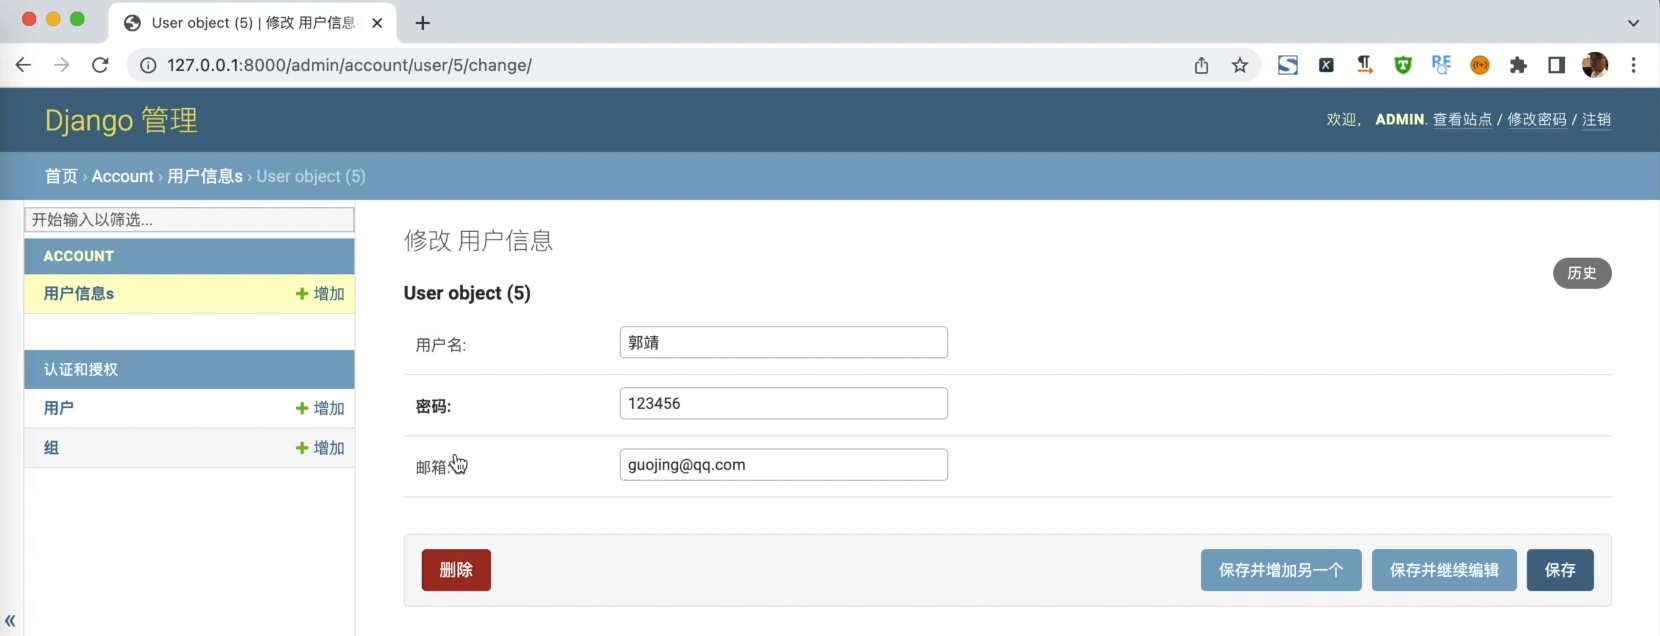Click 保存并增加另一个 button
The width and height of the screenshot is (1660, 636).
click(1281, 570)
